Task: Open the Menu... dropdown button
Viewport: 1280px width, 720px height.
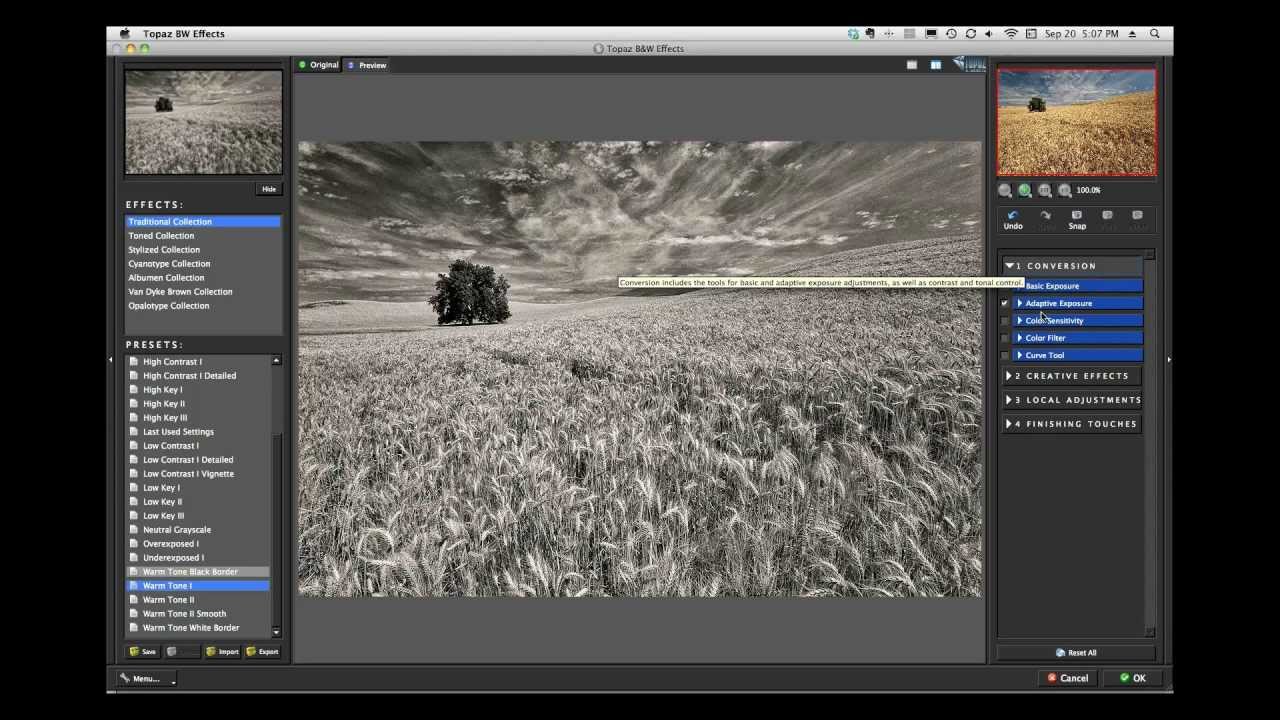Action: [146, 679]
